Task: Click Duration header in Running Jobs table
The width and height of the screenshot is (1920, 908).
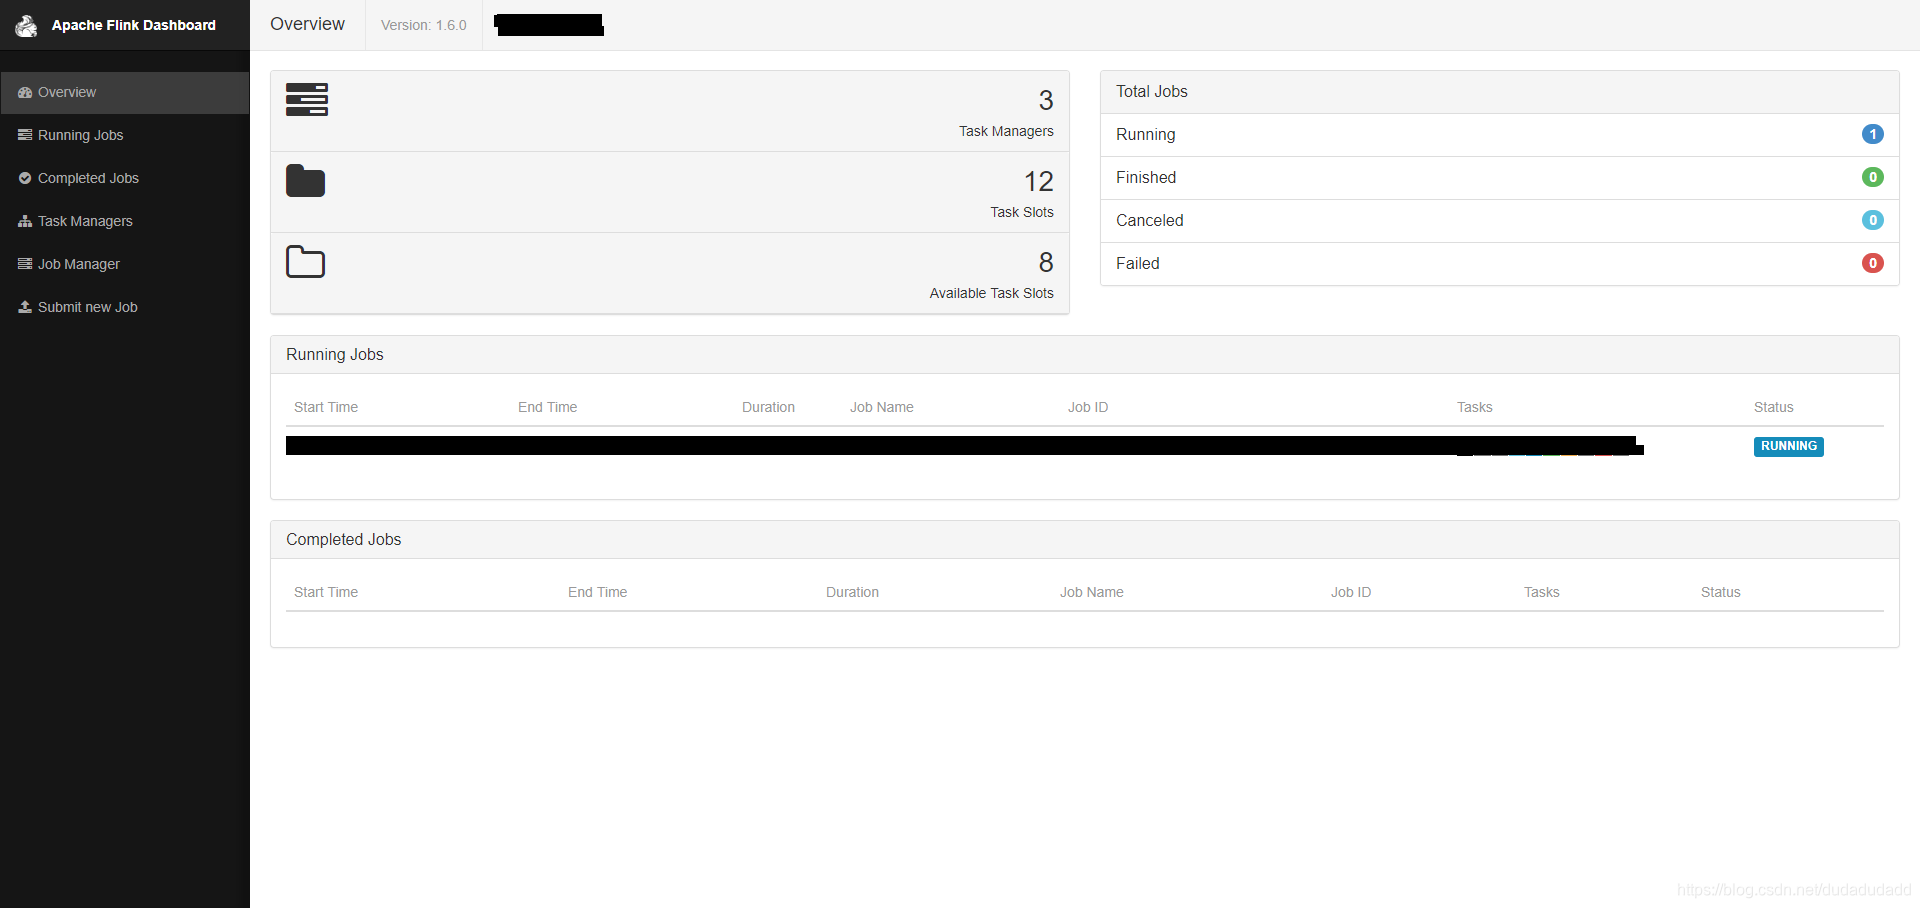Action: click(768, 407)
